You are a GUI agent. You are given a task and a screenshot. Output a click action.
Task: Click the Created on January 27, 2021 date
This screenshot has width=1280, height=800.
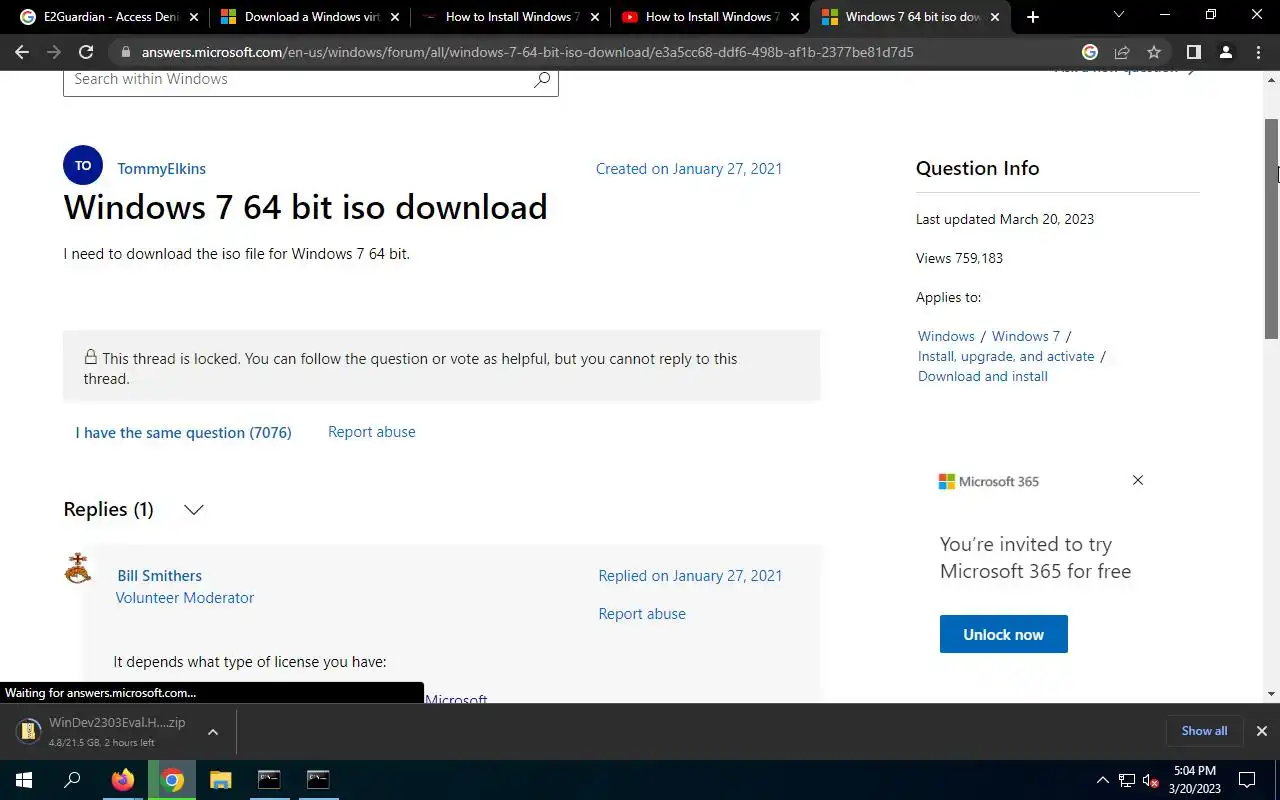[x=689, y=169]
